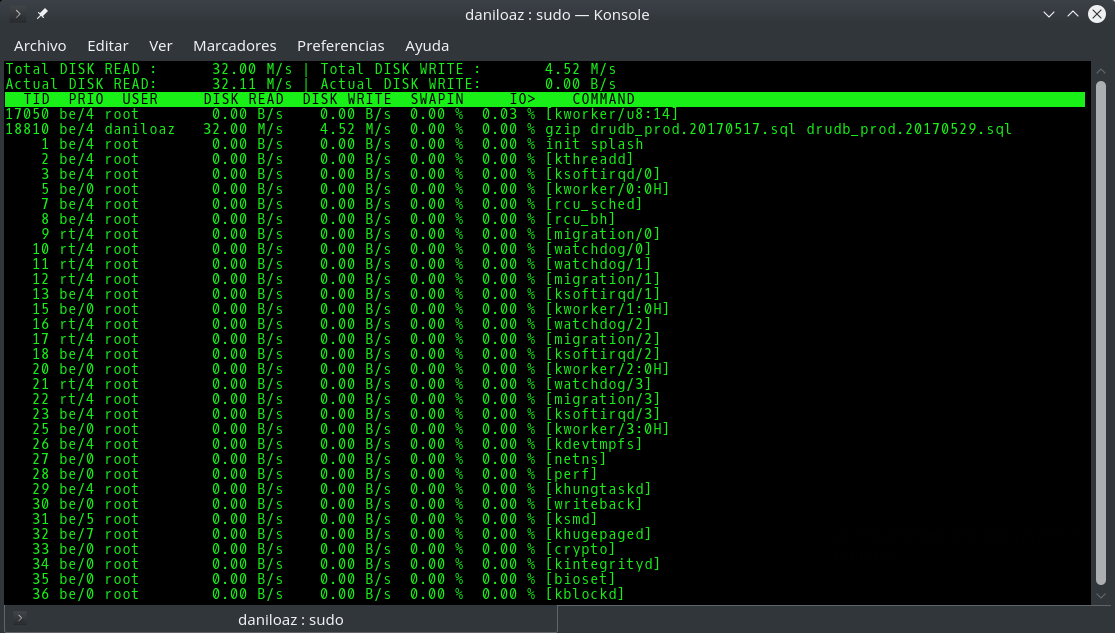Image resolution: width=1115 pixels, height=633 pixels.
Task: Open the Ayuda menu
Action: (x=427, y=46)
